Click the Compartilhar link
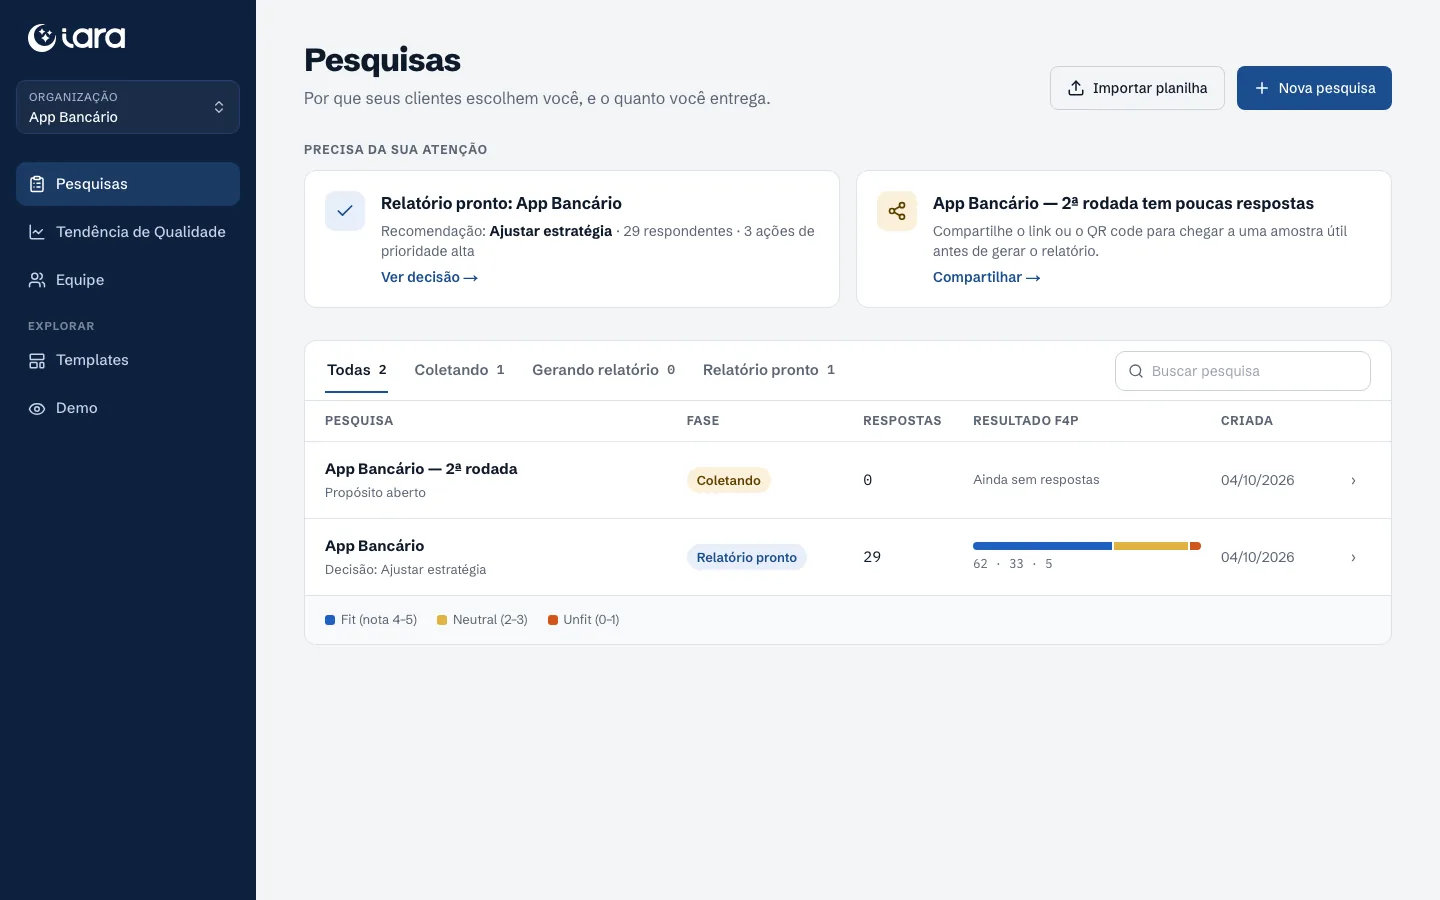This screenshot has height=900, width=1440. (x=986, y=277)
